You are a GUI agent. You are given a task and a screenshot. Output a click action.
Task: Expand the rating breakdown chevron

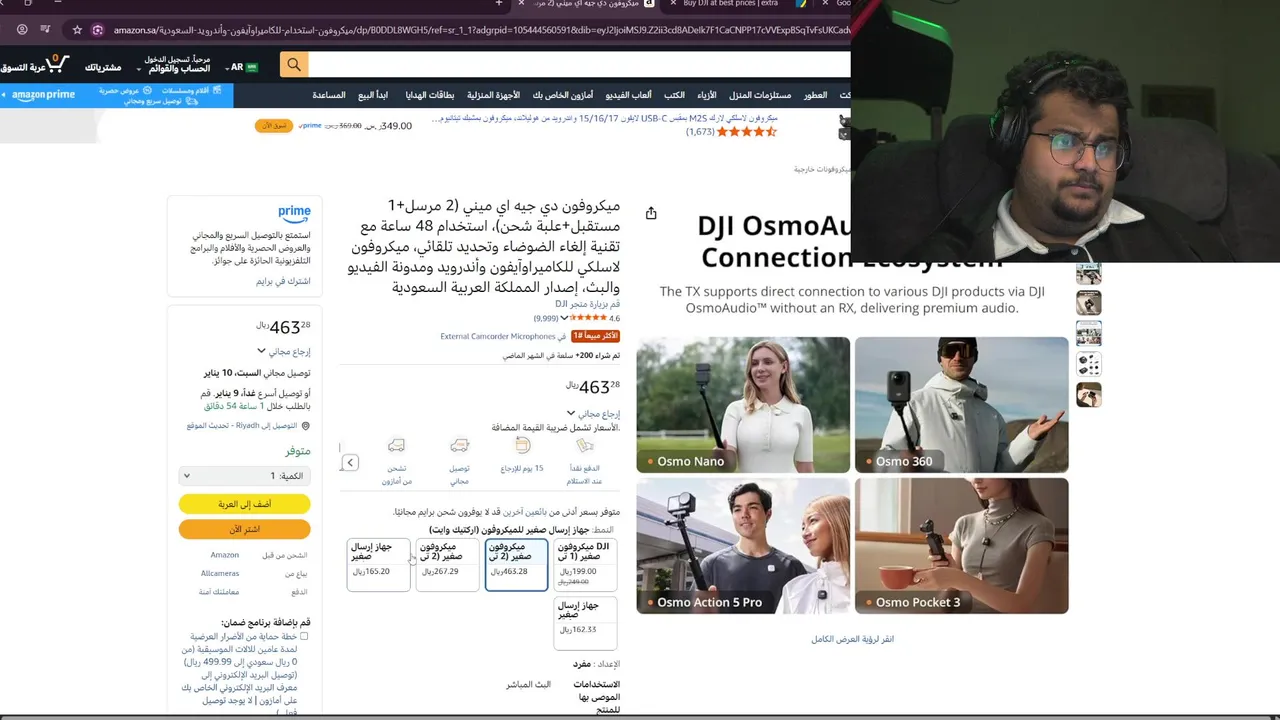564,318
